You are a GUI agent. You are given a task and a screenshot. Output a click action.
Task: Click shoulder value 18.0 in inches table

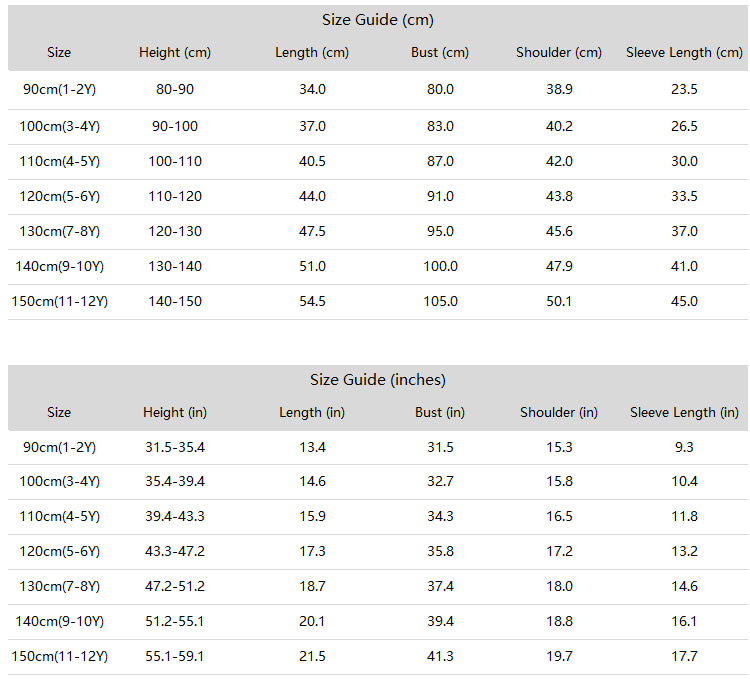click(x=559, y=586)
